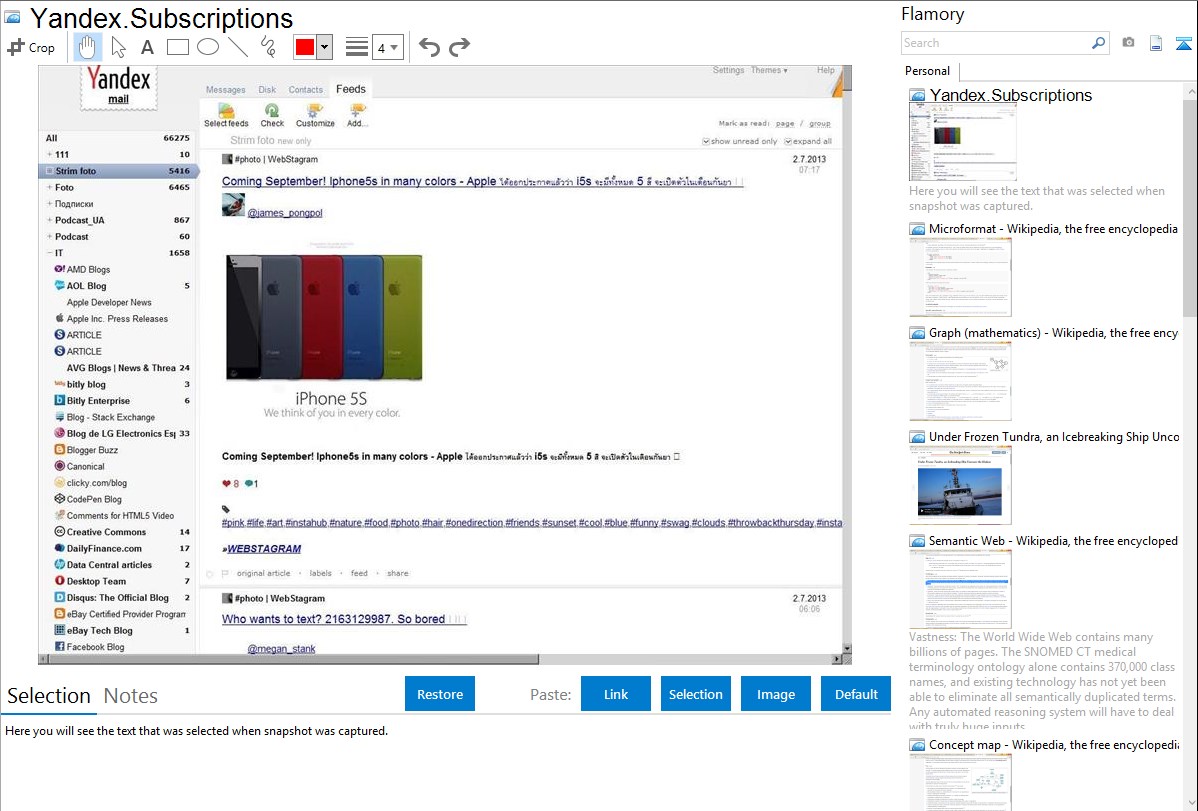The width and height of the screenshot is (1198, 811).
Task: Click the Facebook Blog feed icon
Action: pyautogui.click(x=60, y=647)
